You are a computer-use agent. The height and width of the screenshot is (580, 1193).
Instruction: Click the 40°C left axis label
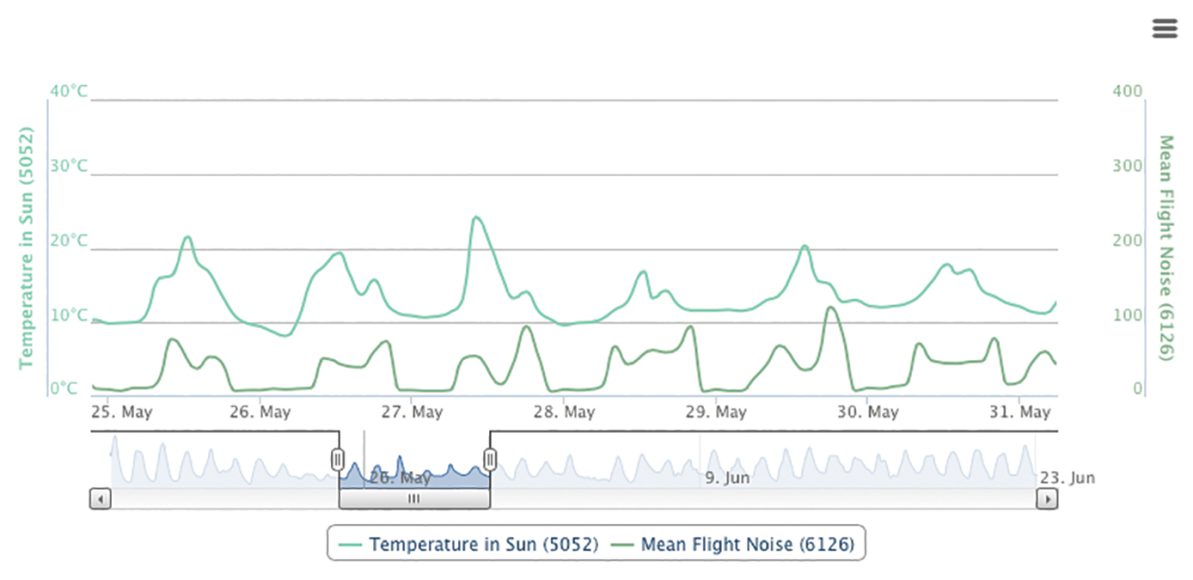click(70, 92)
